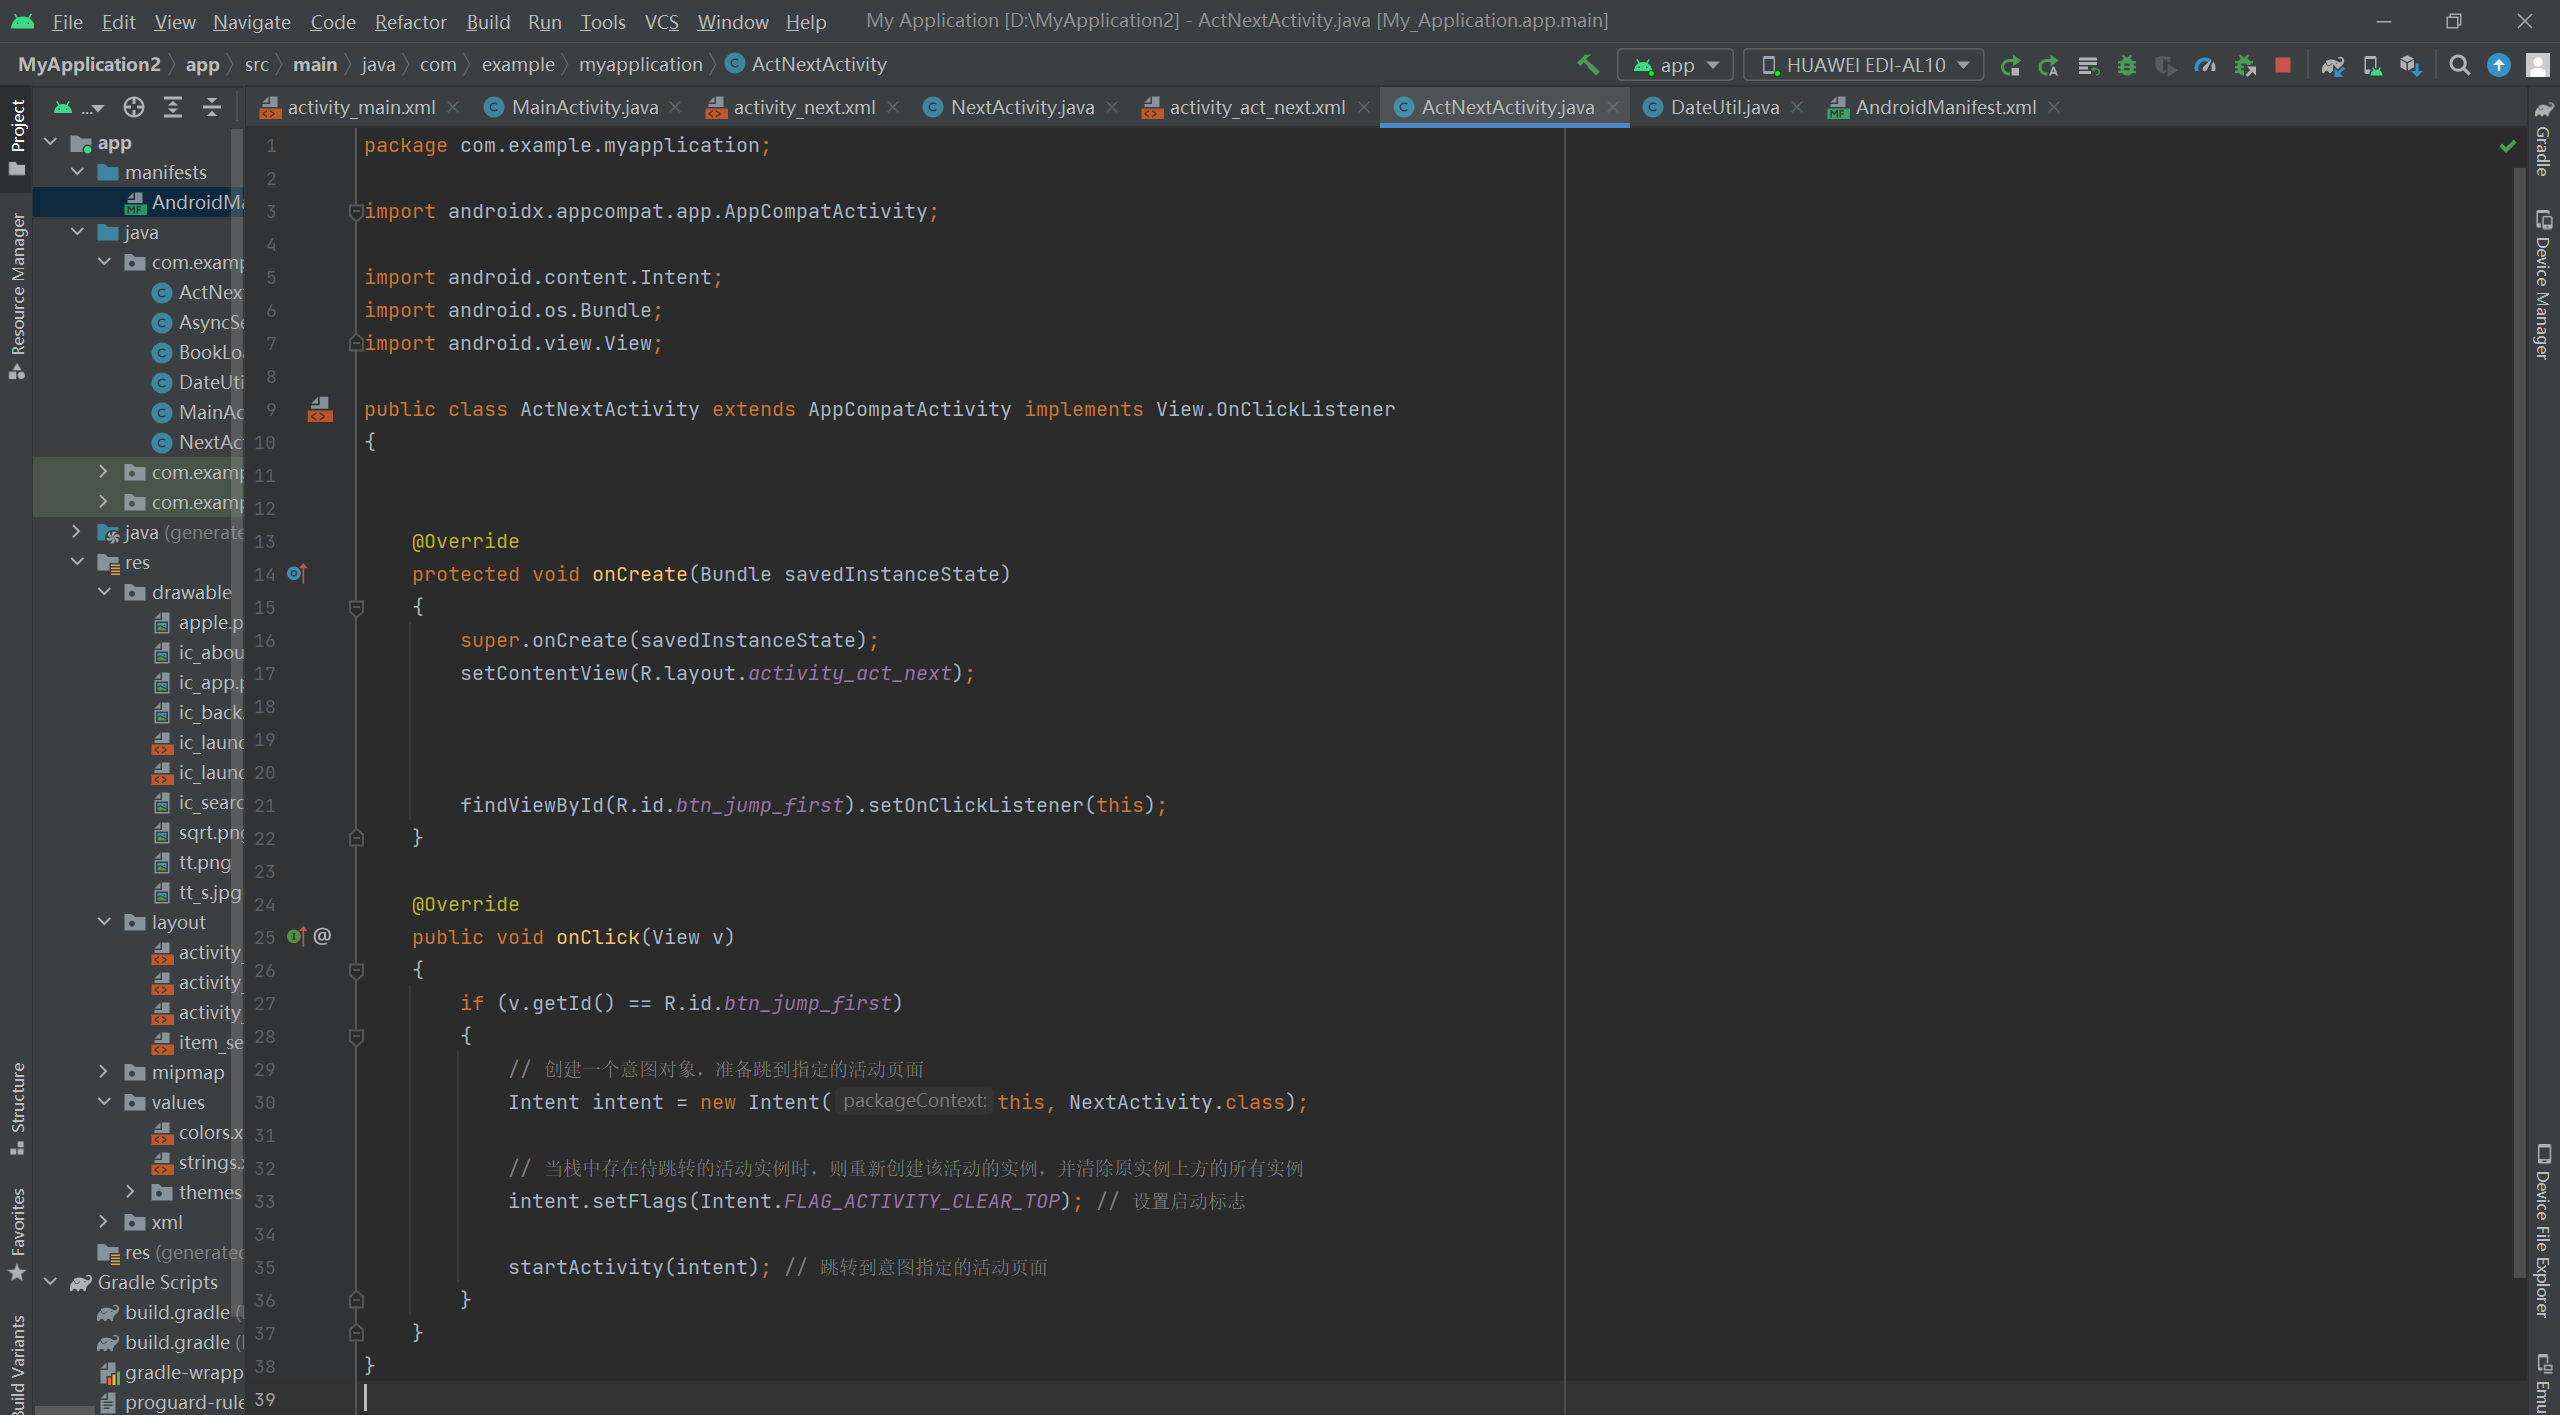Fold the import block at line 3
2560x1415 pixels.
pos(355,211)
